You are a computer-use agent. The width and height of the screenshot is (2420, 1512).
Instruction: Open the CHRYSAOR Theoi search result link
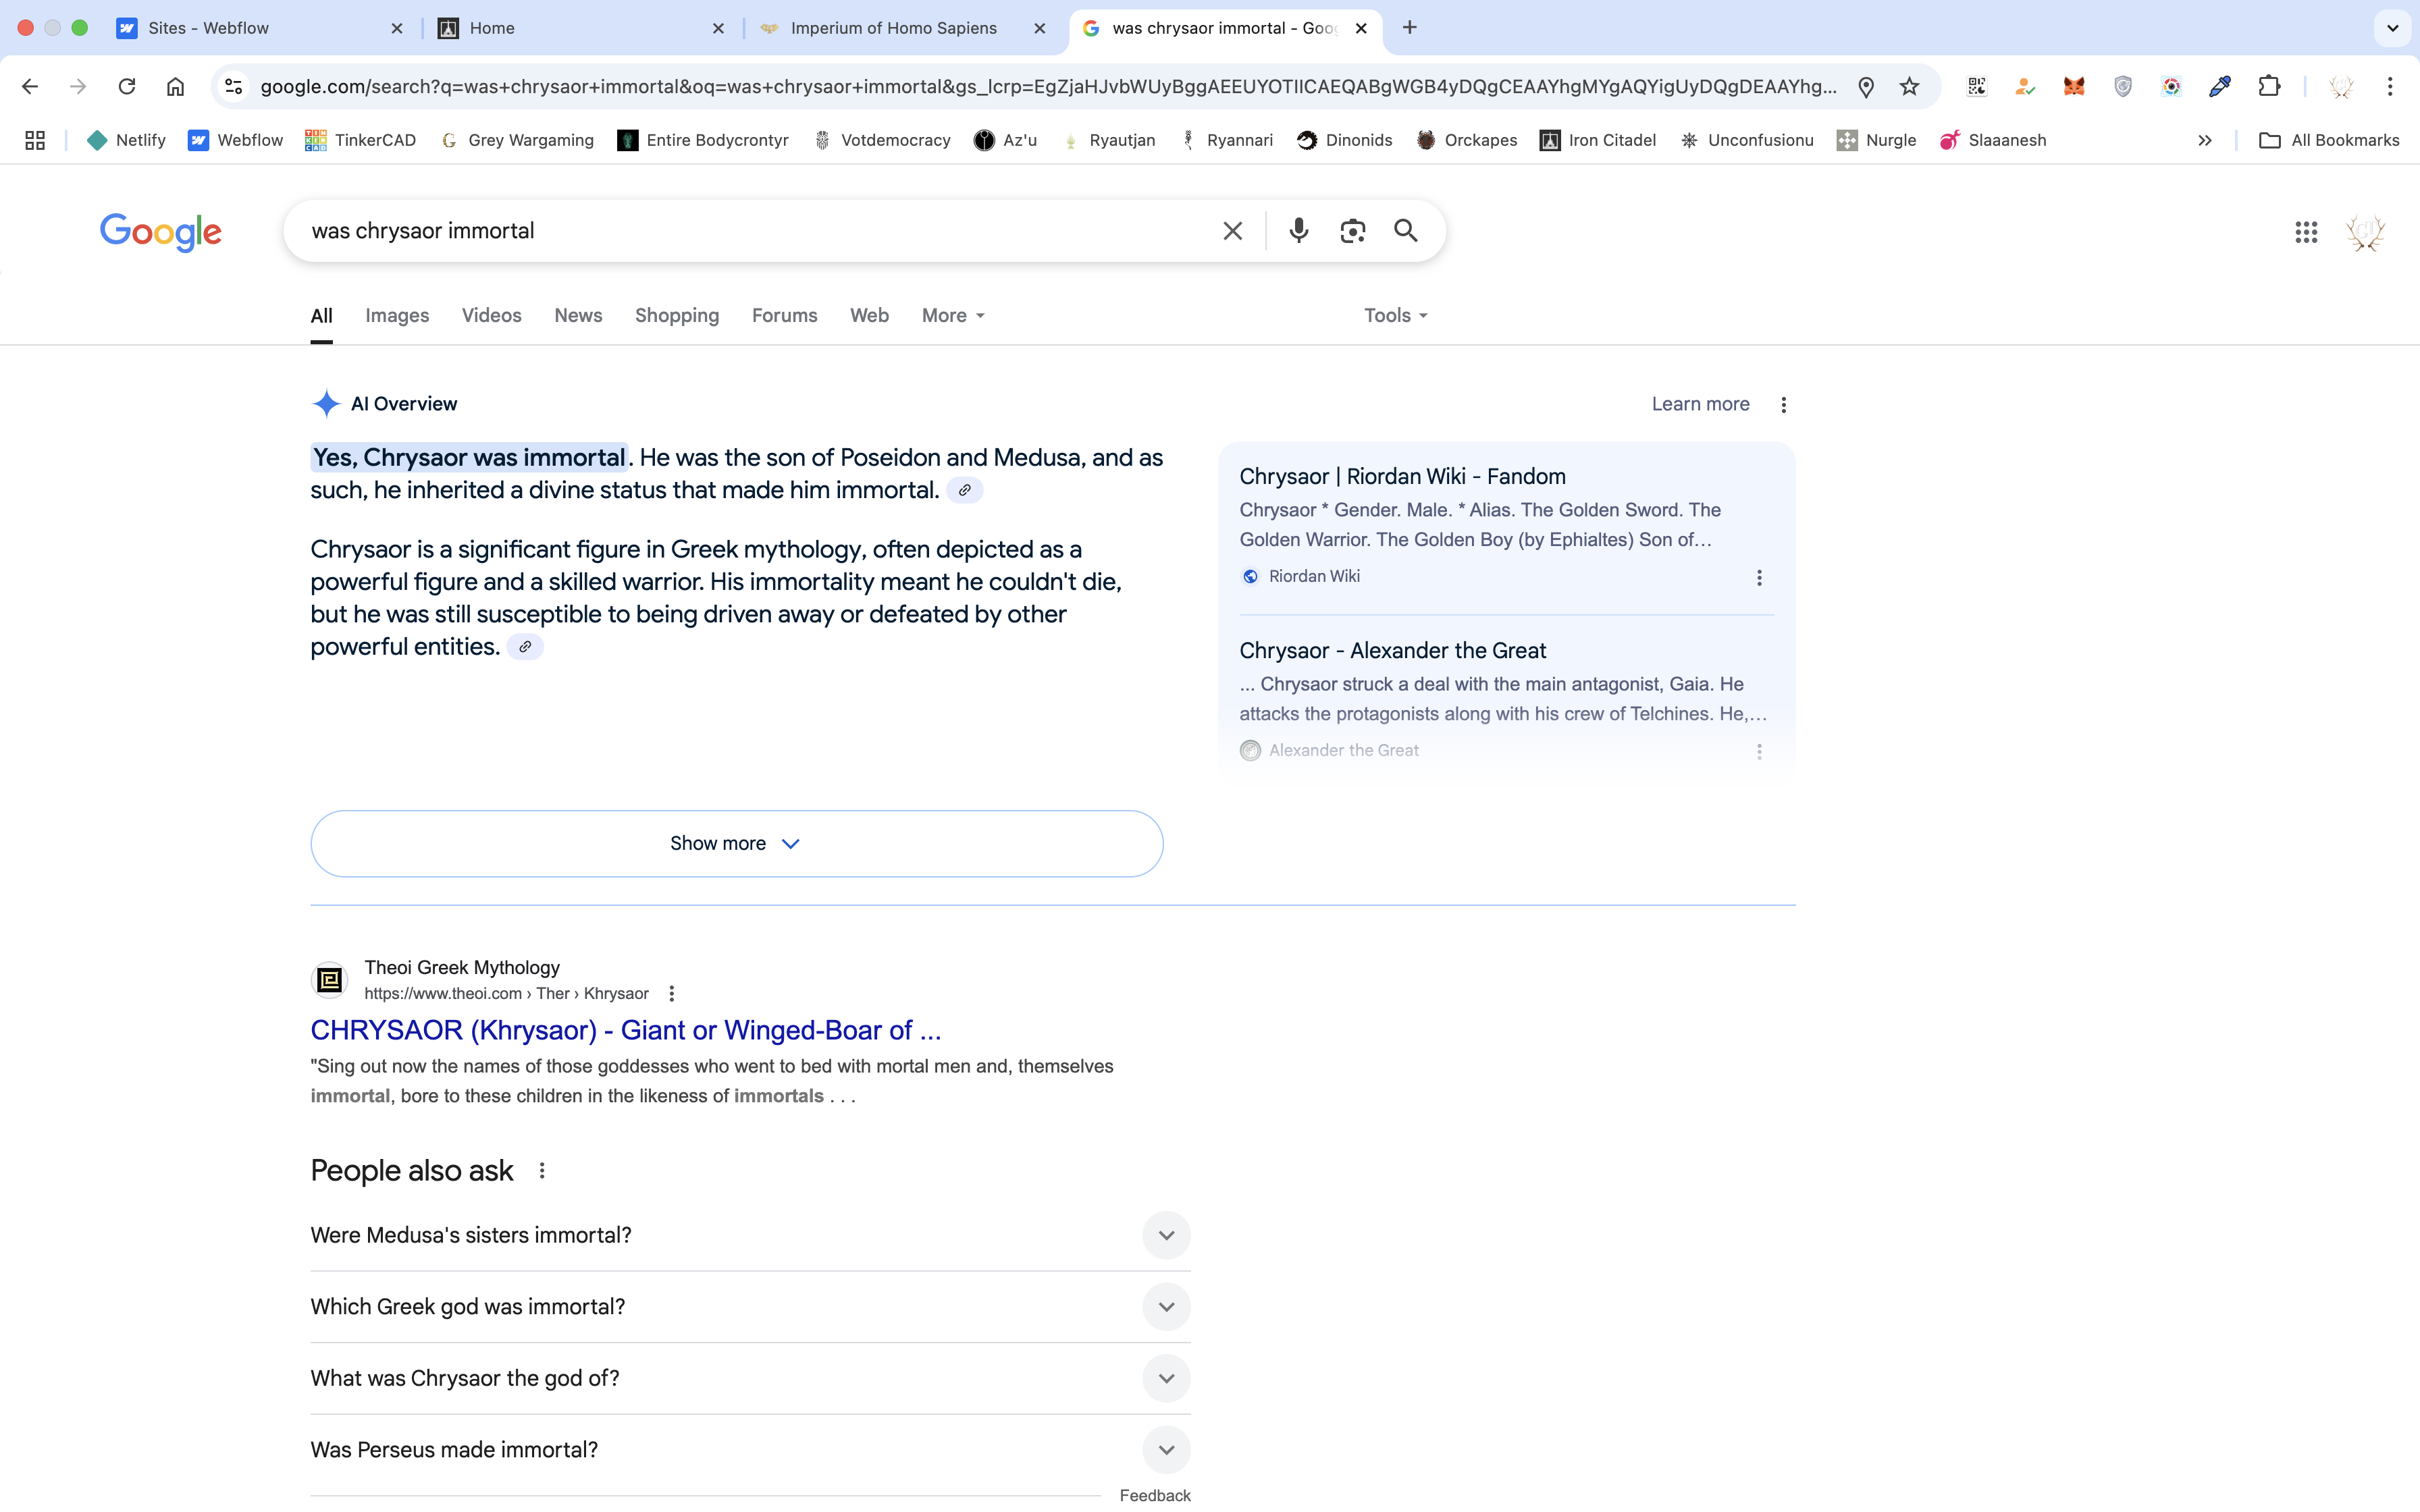coord(625,1030)
